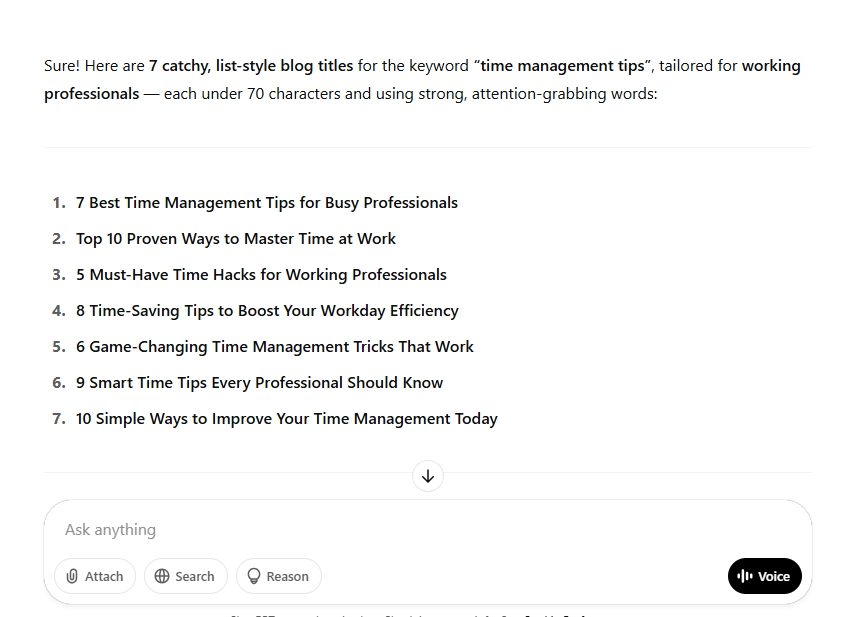848x617 pixels.
Task: Click title 'Top 10 Proven Ways to Master Time'
Action: click(236, 239)
